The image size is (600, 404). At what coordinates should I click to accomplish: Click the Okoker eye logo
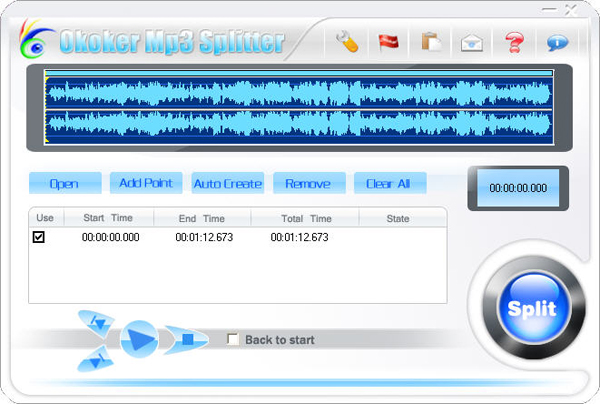(35, 41)
